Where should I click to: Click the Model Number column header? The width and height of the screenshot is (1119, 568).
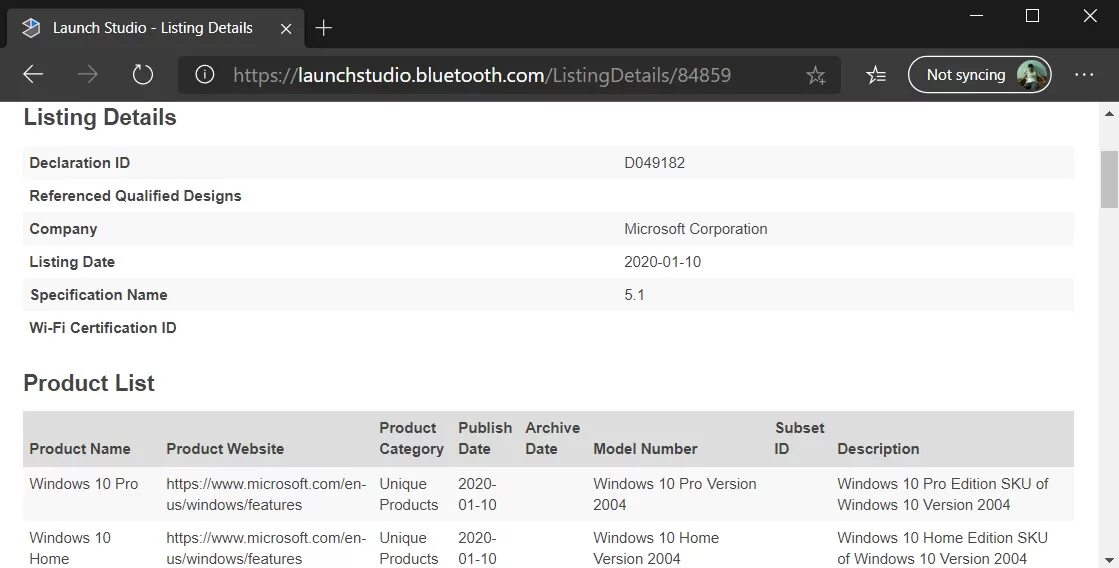645,449
